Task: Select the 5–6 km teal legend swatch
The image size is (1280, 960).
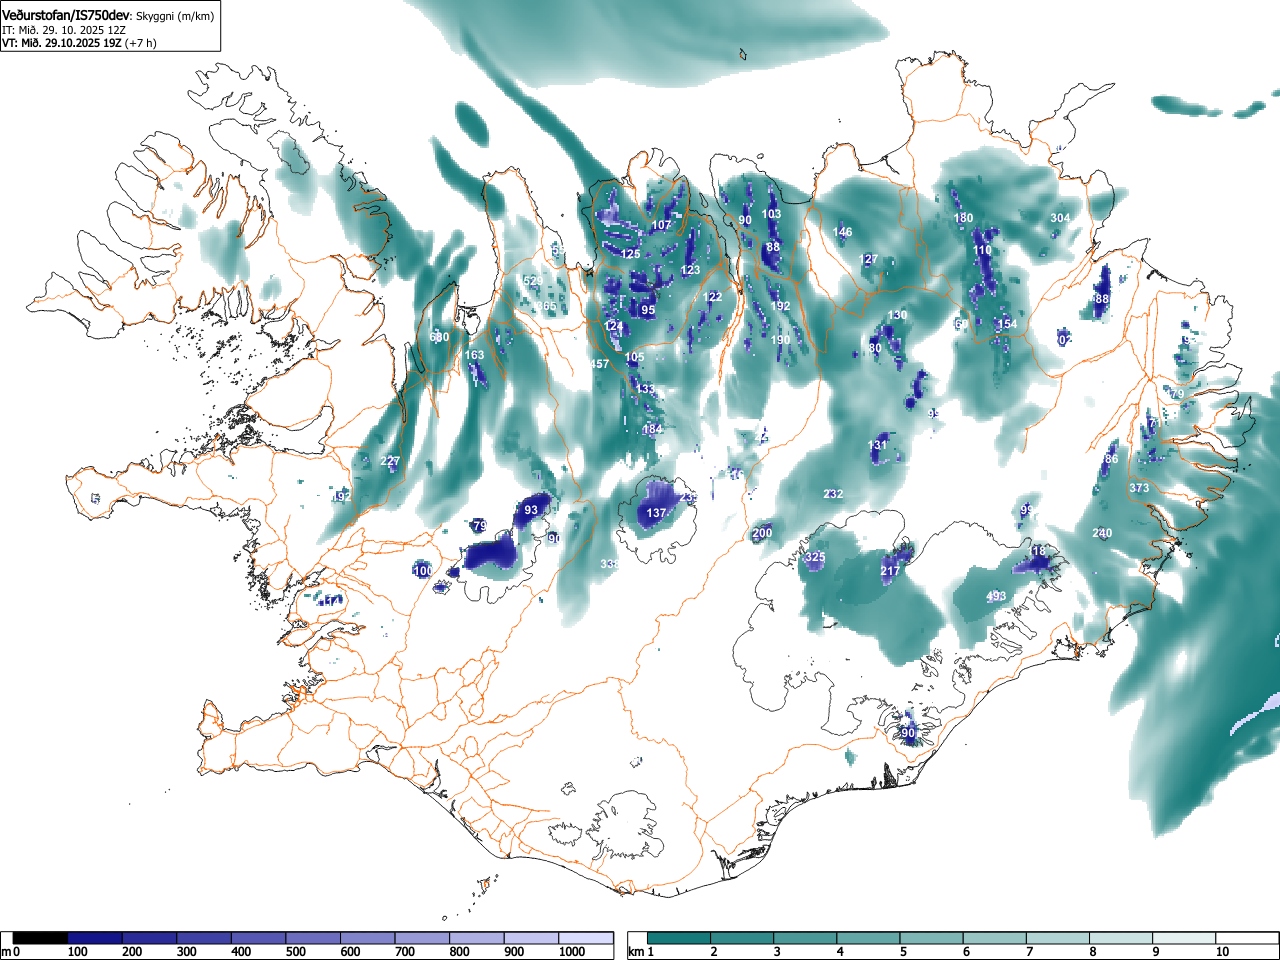Action: (932, 938)
